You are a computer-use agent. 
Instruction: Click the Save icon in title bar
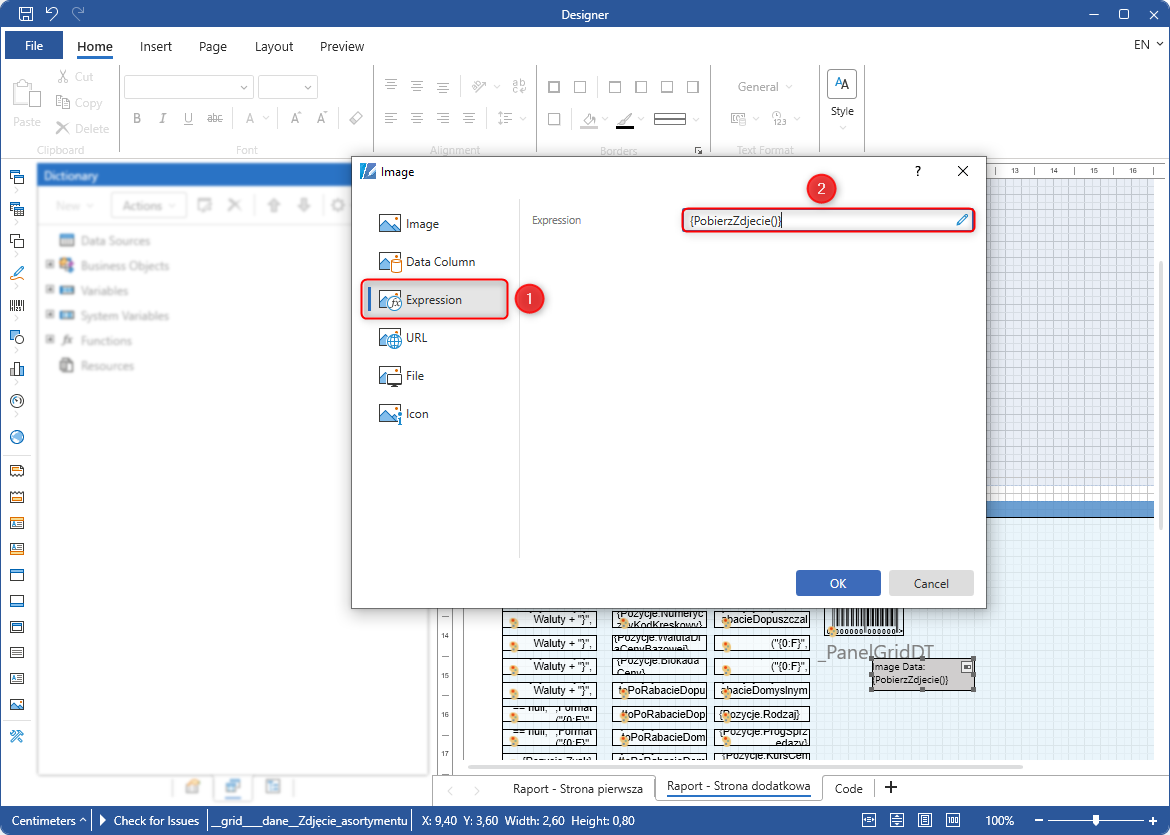(x=26, y=14)
